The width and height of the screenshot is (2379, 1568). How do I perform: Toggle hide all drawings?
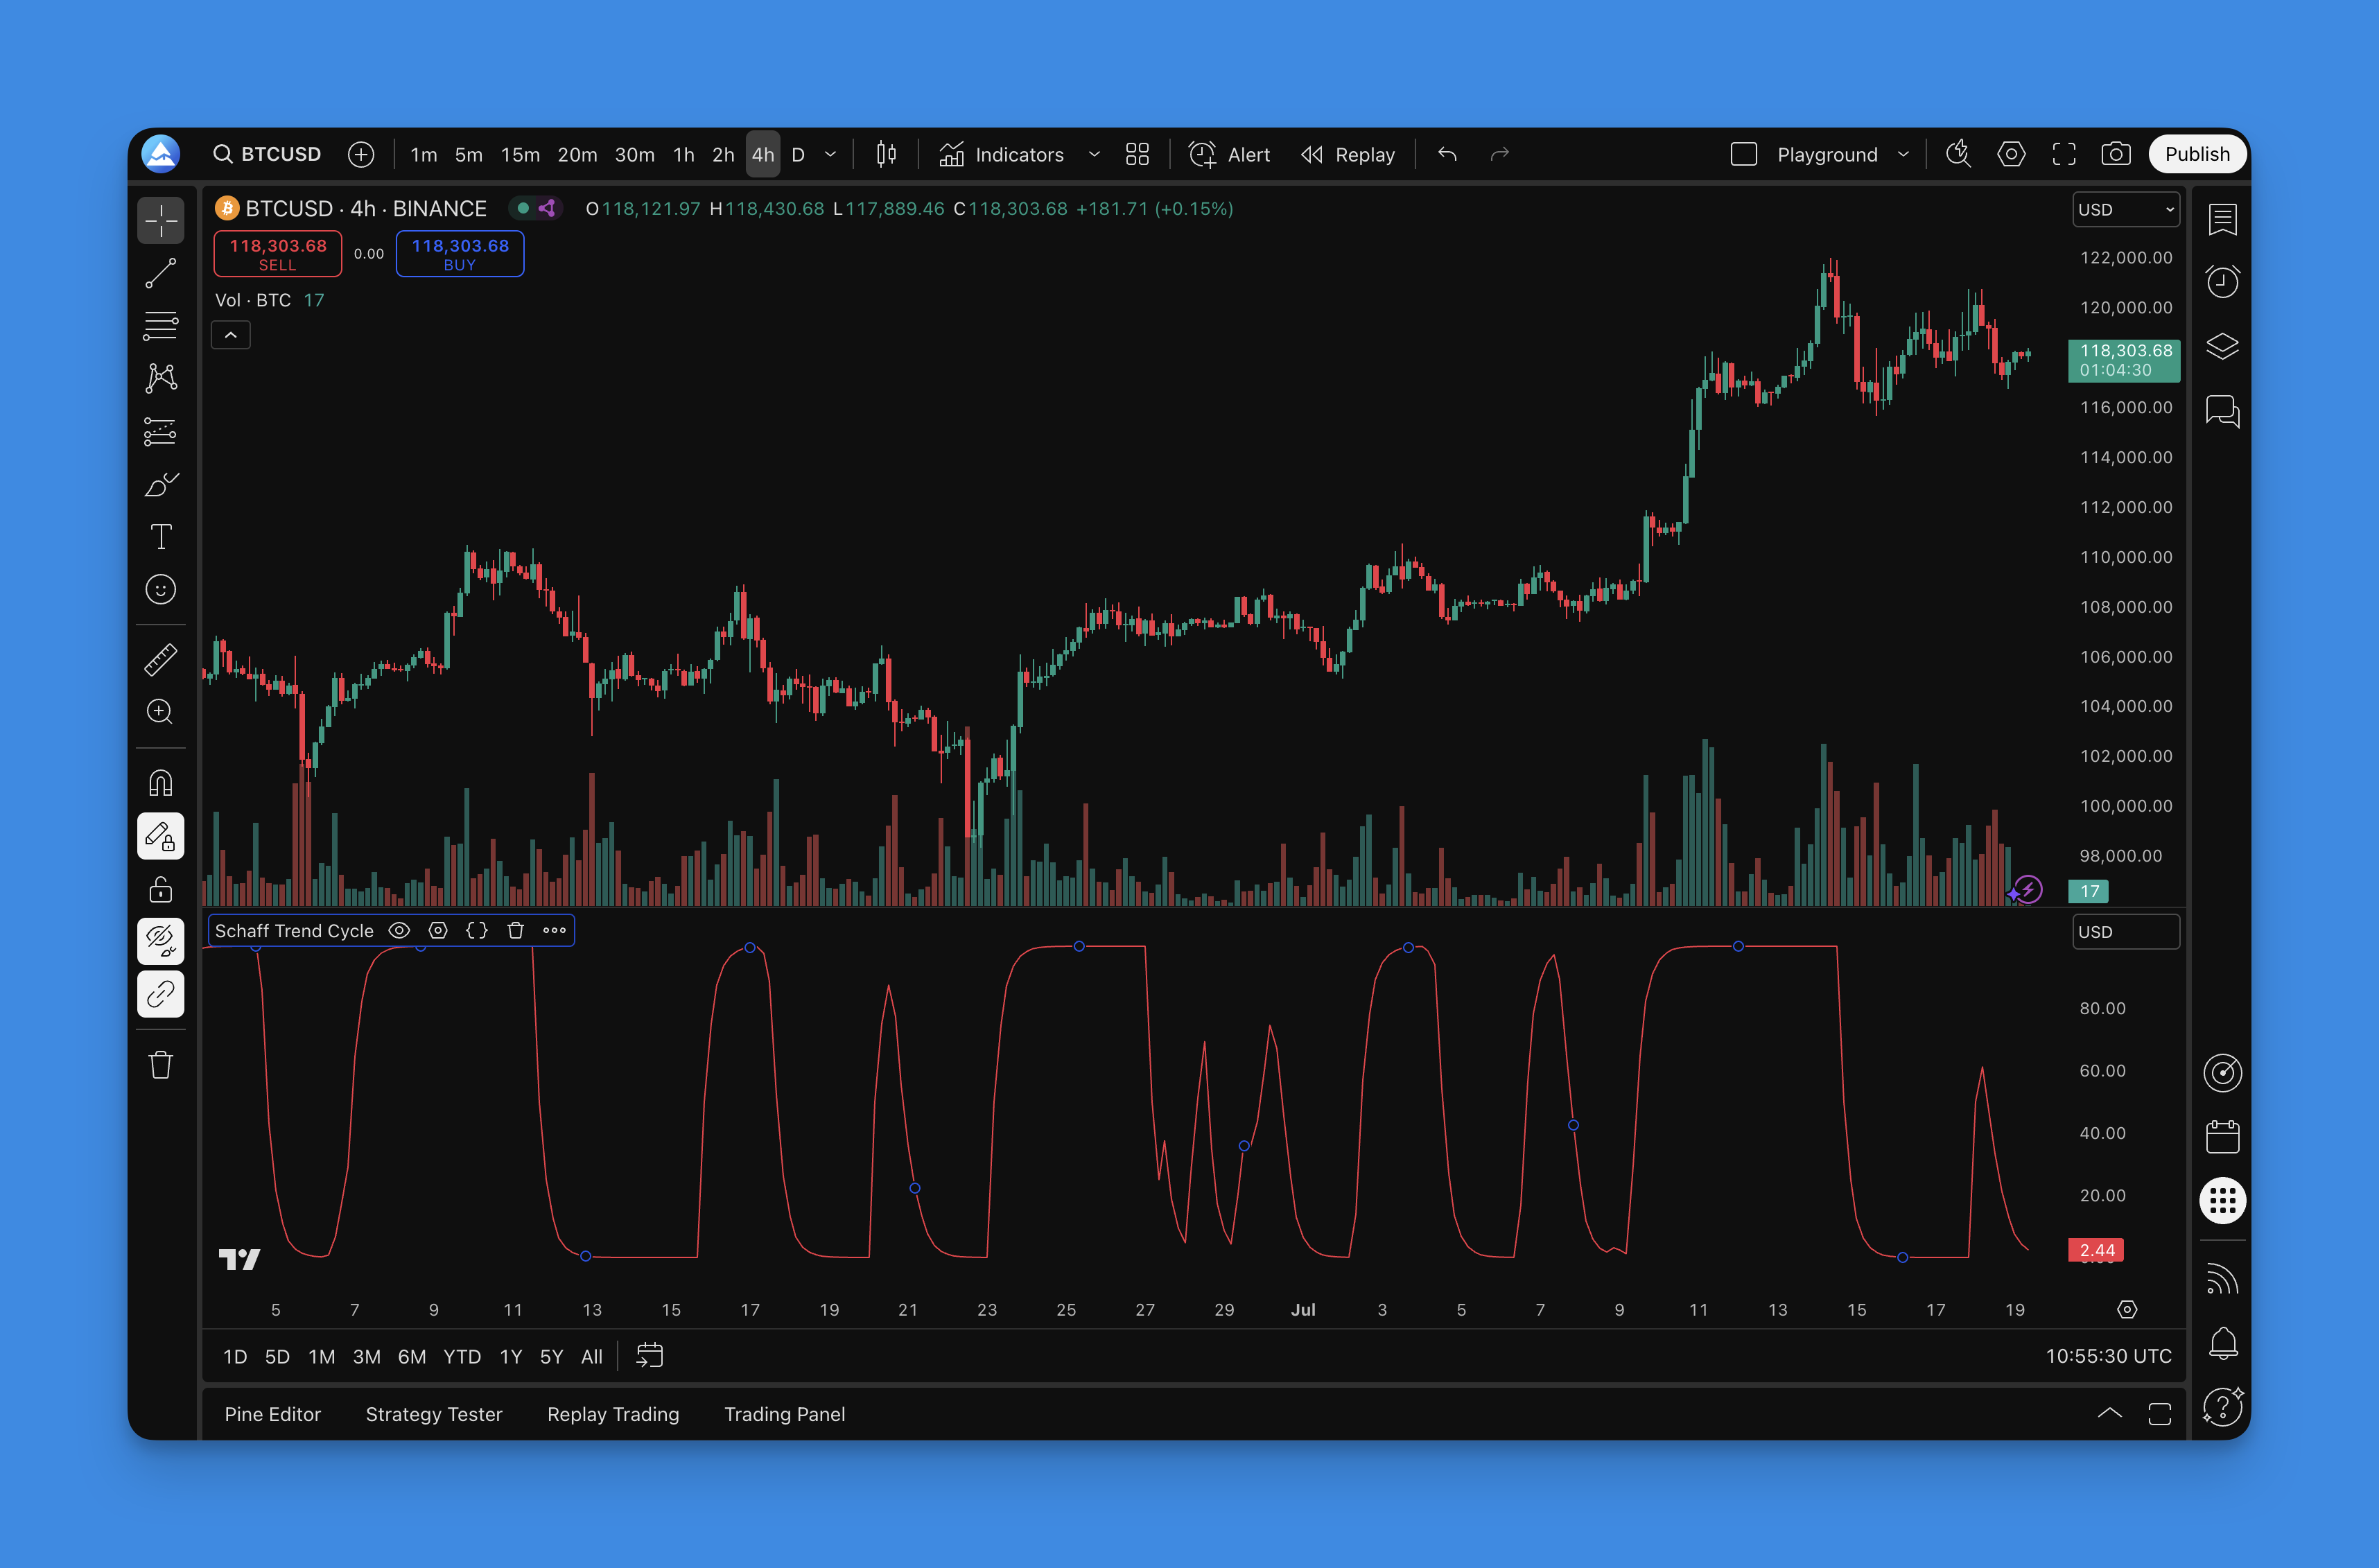pyautogui.click(x=160, y=941)
